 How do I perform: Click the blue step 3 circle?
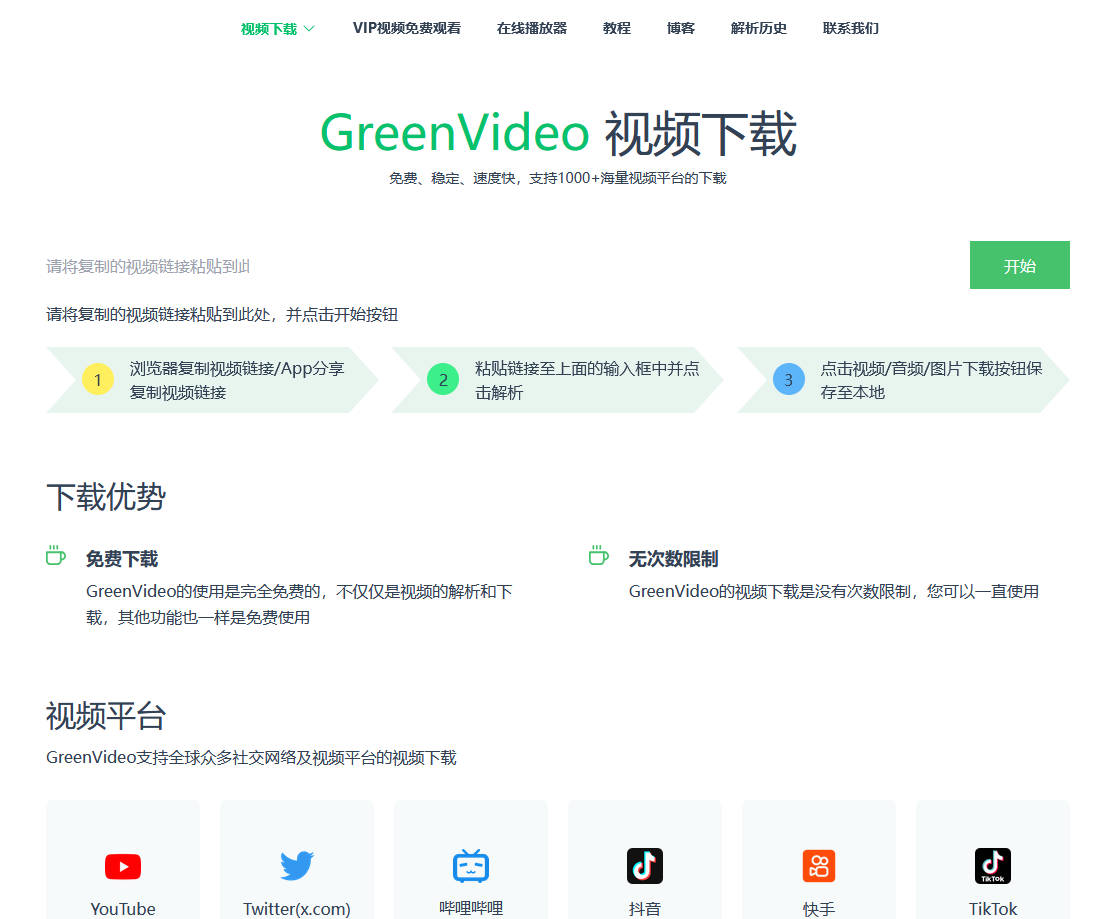pos(787,380)
